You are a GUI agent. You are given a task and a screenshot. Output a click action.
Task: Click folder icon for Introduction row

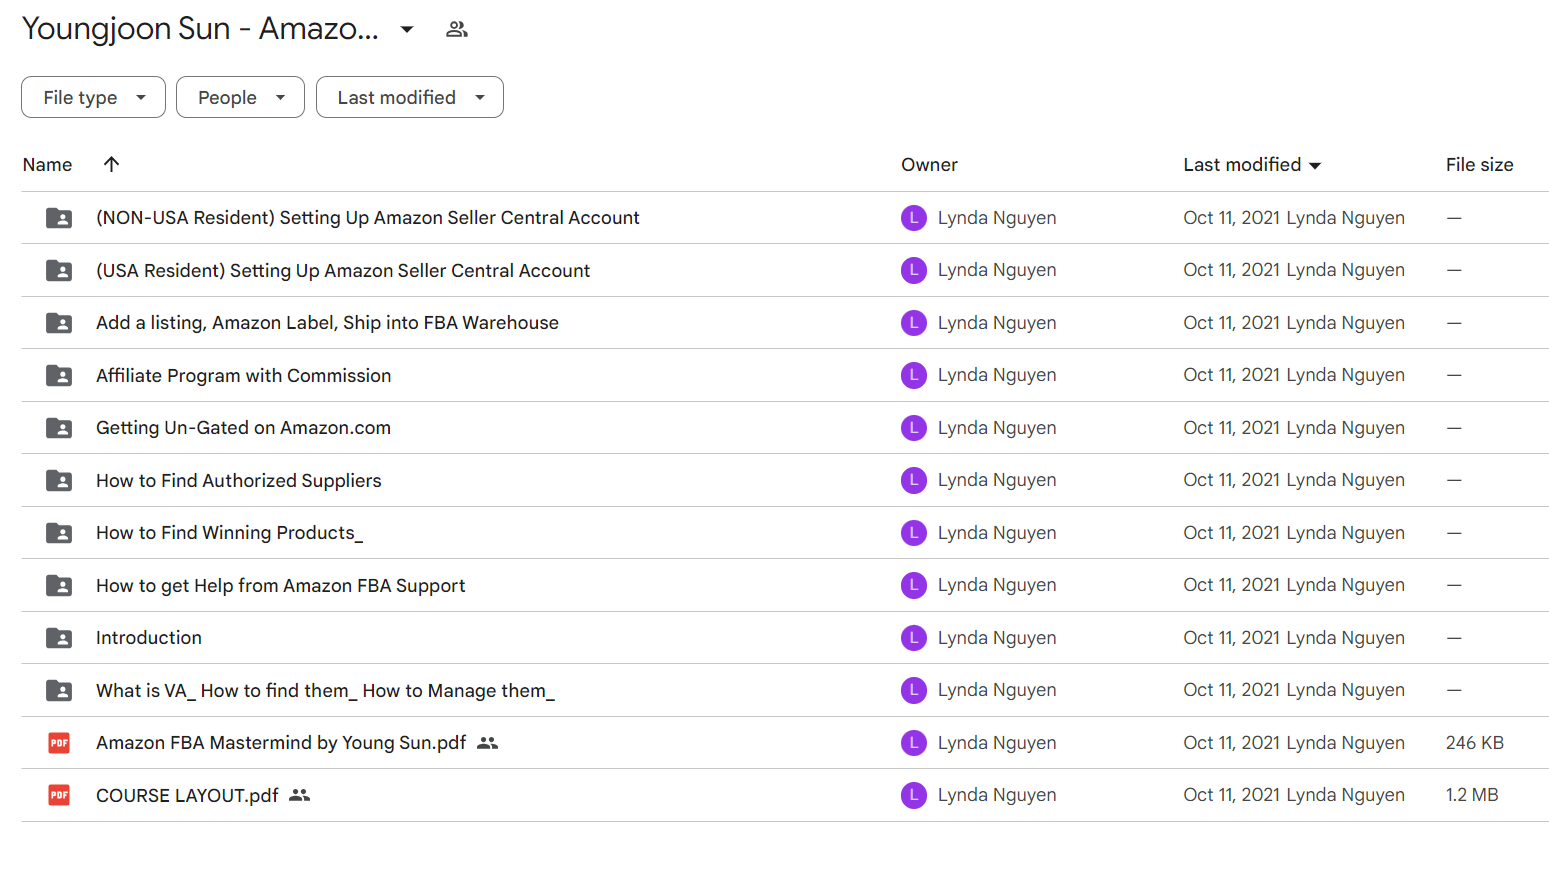tap(59, 638)
